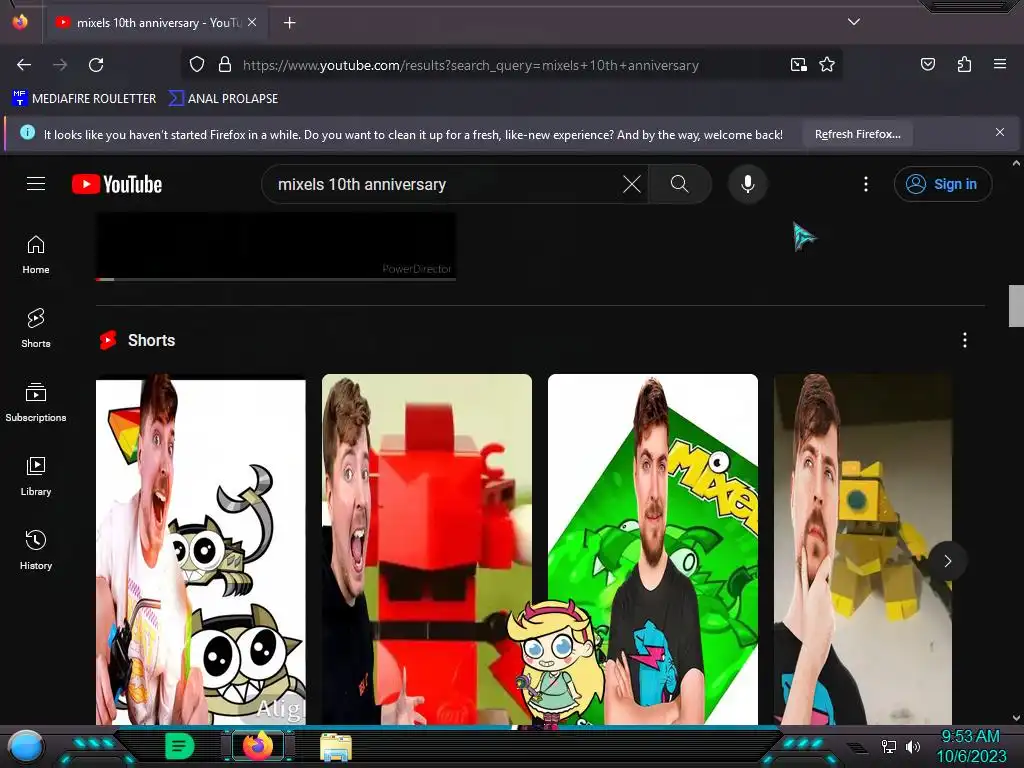Click the scrollbar down arrow
This screenshot has width=1024, height=768.
click(x=1016, y=718)
